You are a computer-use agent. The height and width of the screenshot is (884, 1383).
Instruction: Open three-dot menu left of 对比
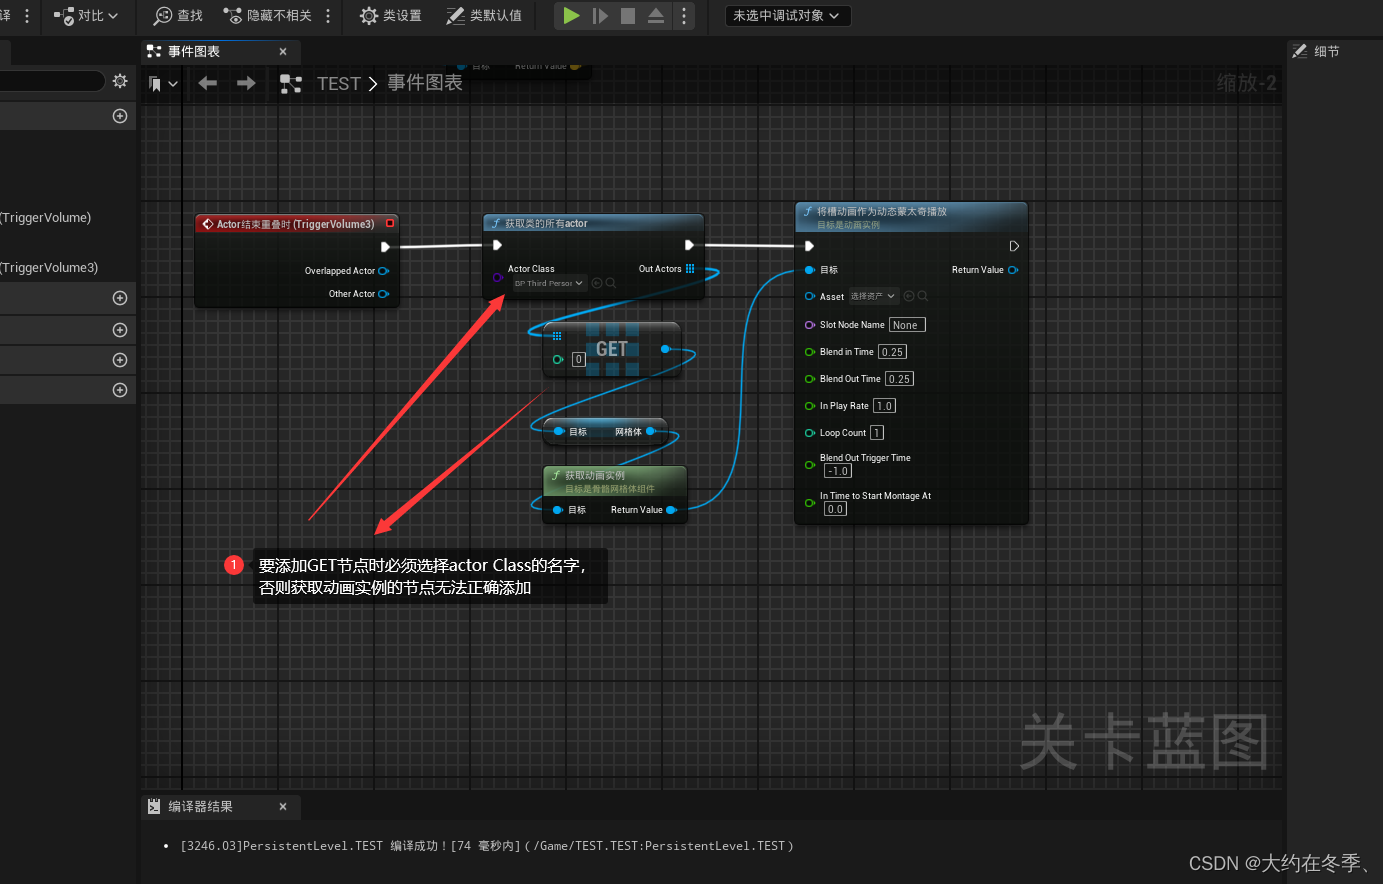pos(27,16)
